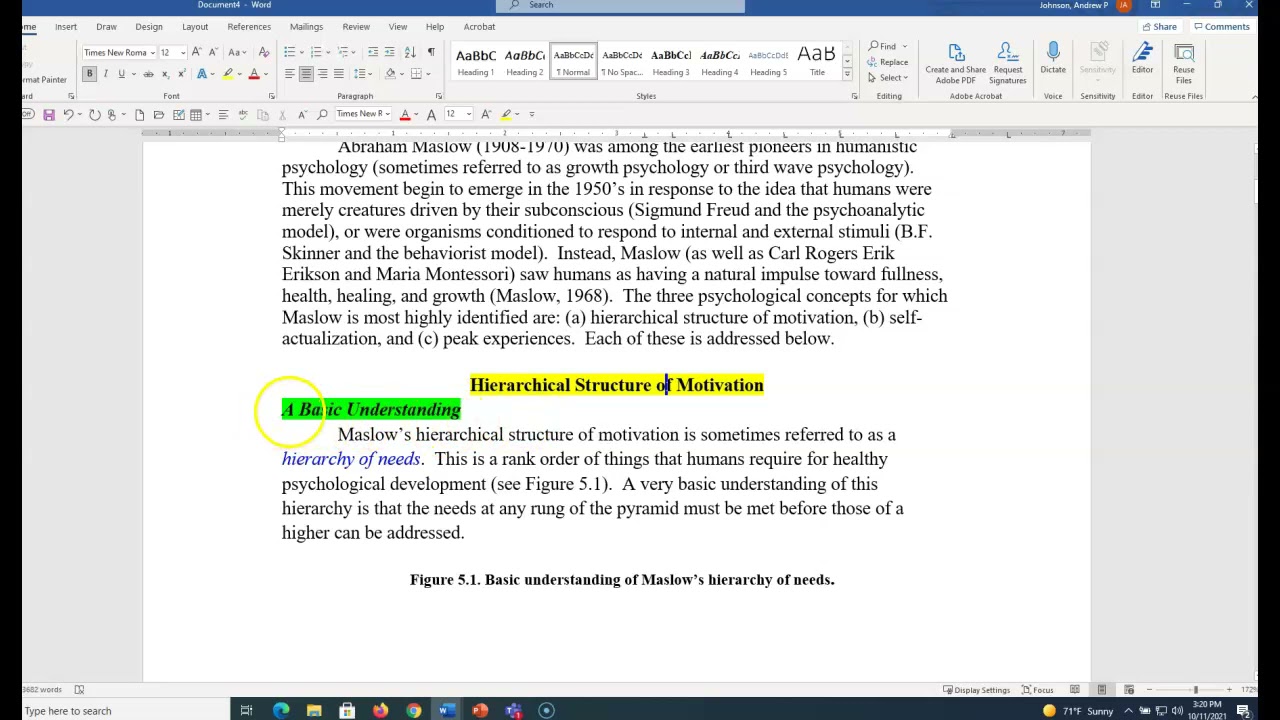
Task: Open Chrome from the Windows taskbar
Action: (x=413, y=711)
